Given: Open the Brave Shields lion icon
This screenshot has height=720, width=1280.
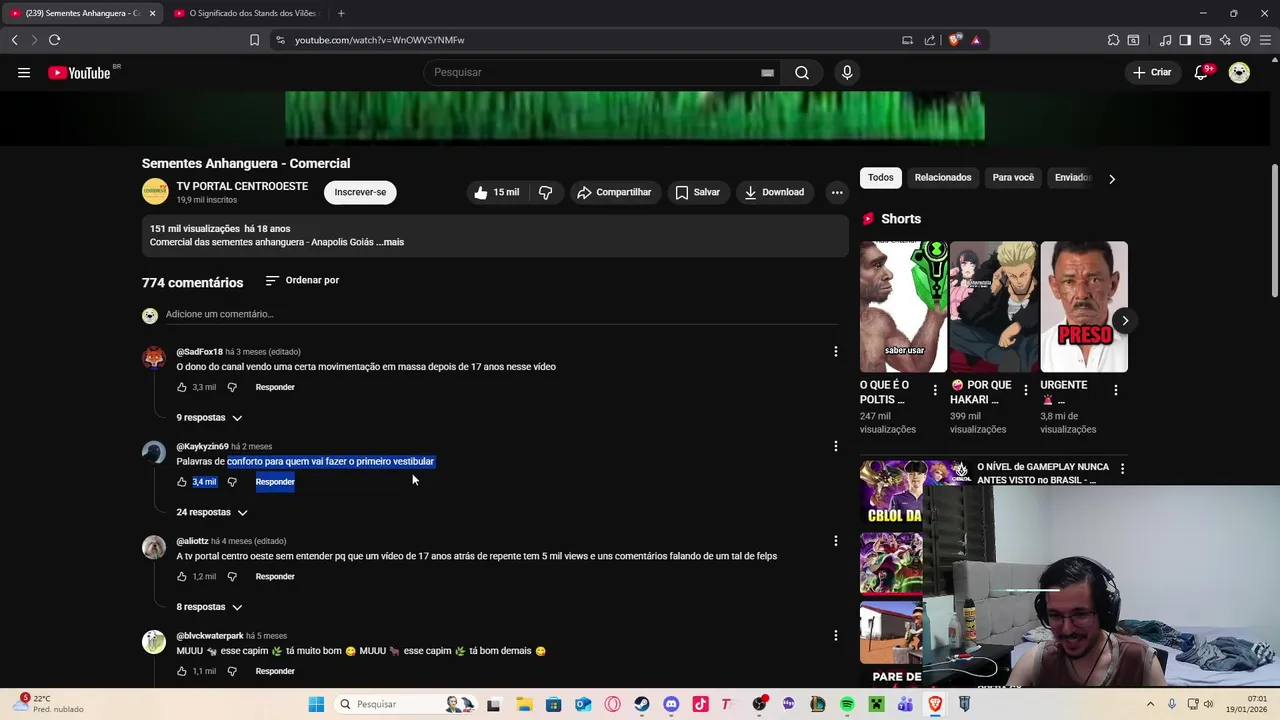Looking at the screenshot, I should click(955, 40).
